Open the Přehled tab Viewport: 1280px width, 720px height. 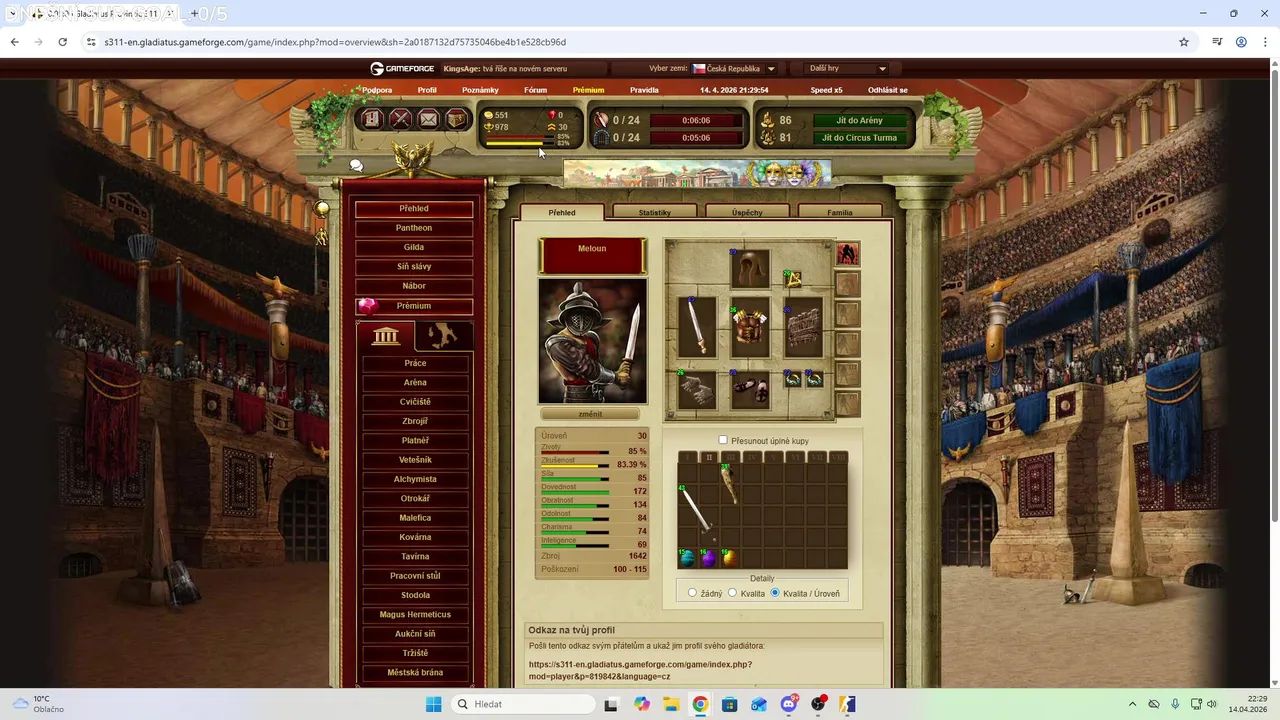(562, 212)
